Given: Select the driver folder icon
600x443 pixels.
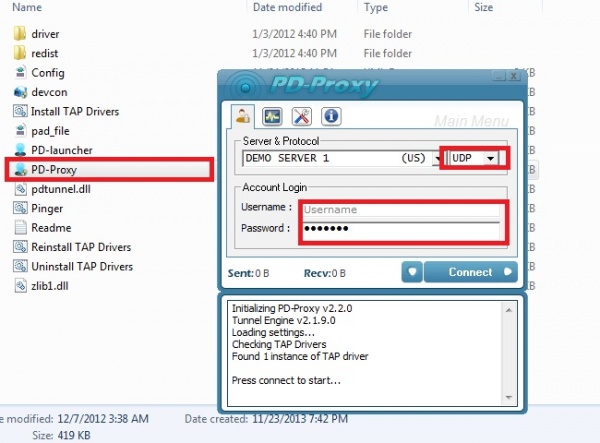Looking at the screenshot, I should click(20, 34).
